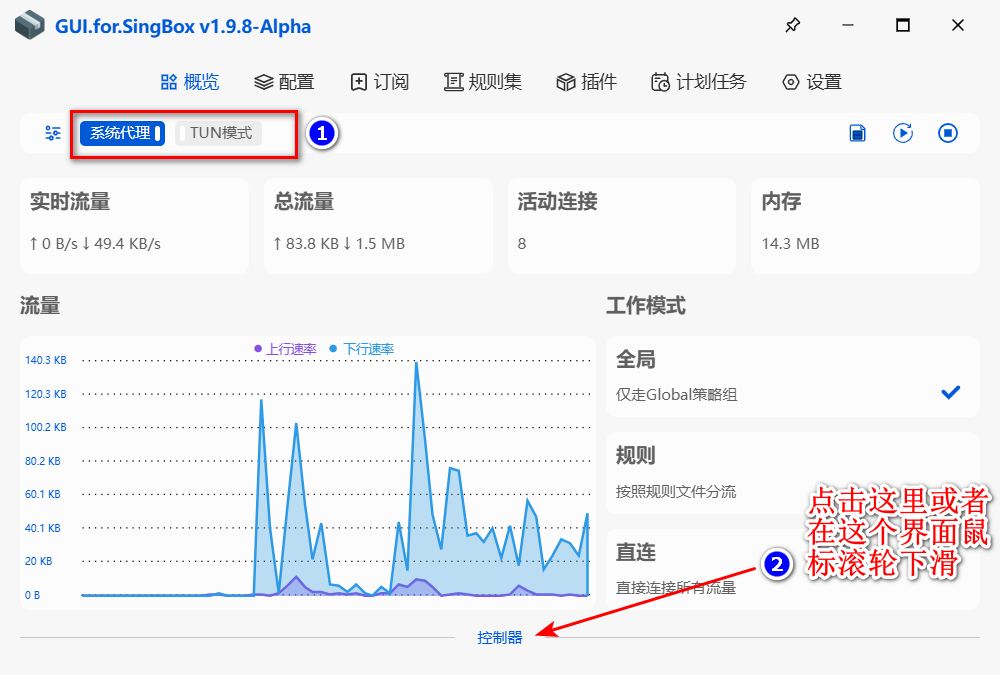
Task: Click the 活动连接 active connections card
Action: tap(620, 225)
